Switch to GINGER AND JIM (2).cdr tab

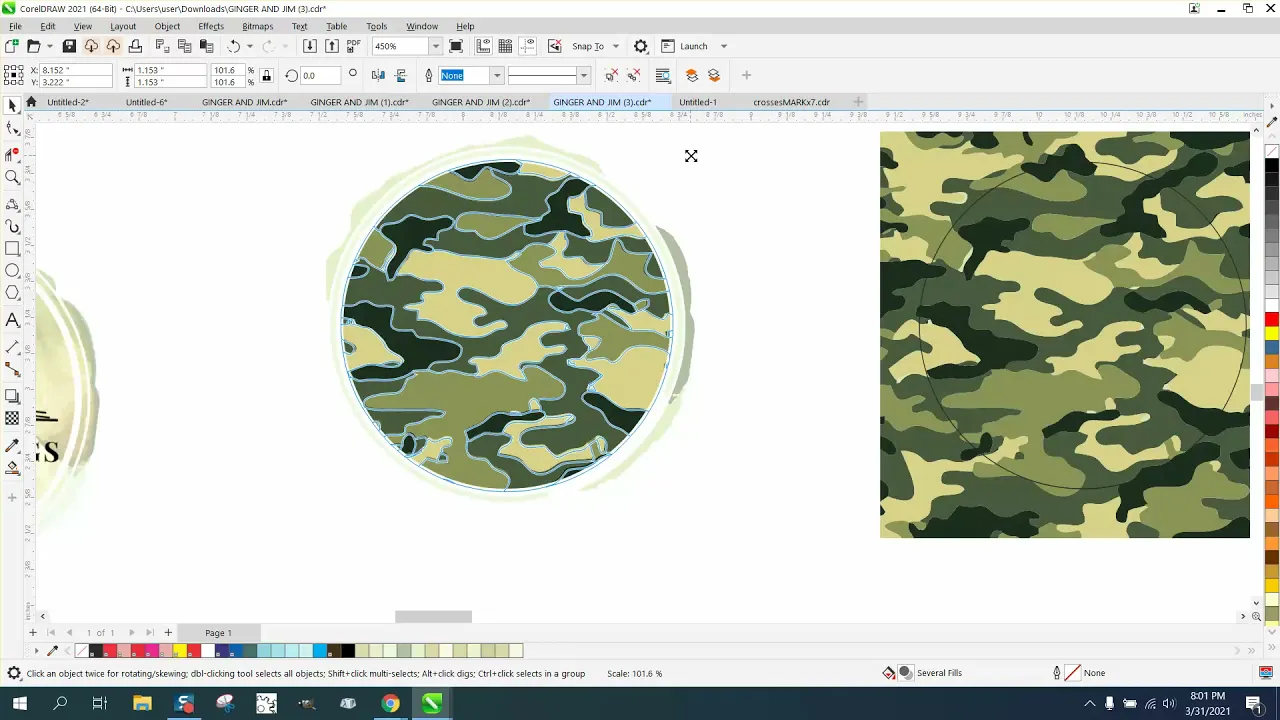pyautogui.click(x=481, y=102)
